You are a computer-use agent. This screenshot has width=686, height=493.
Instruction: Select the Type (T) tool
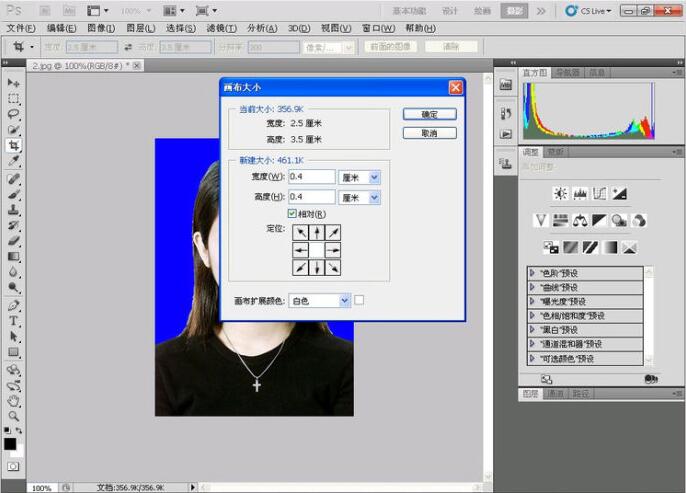(x=14, y=321)
